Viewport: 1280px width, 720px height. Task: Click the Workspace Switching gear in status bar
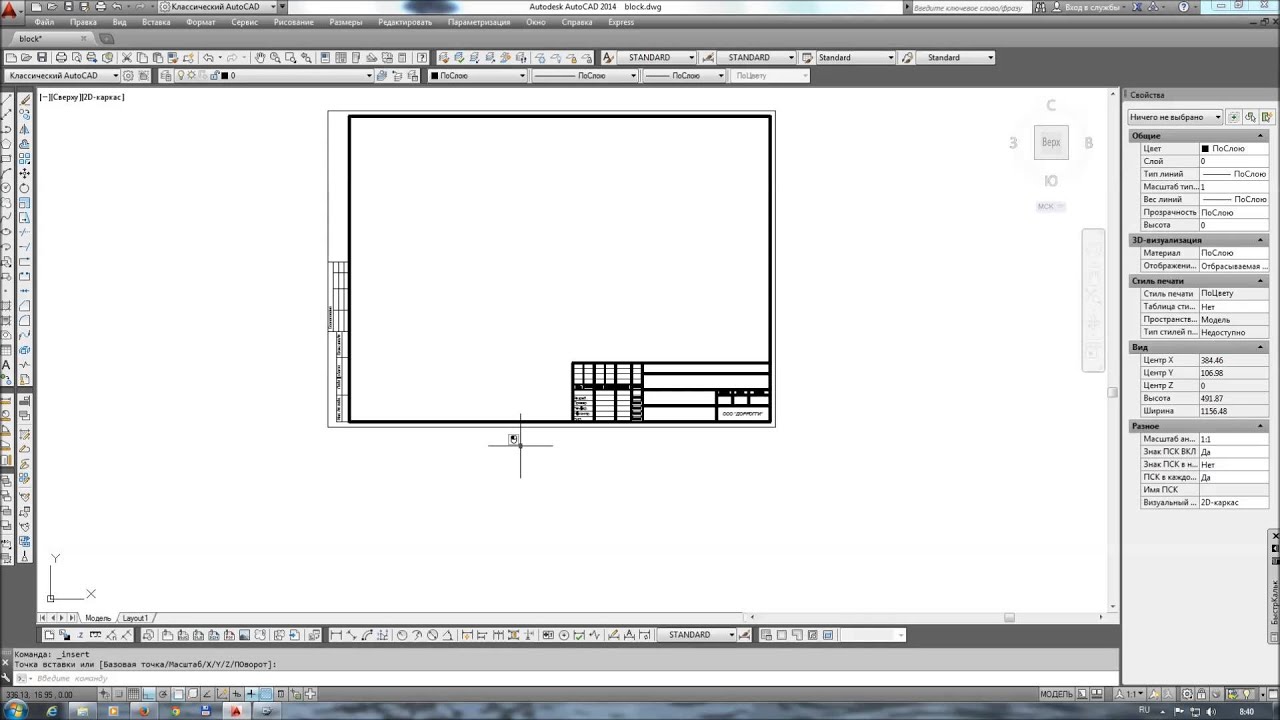(1187, 694)
